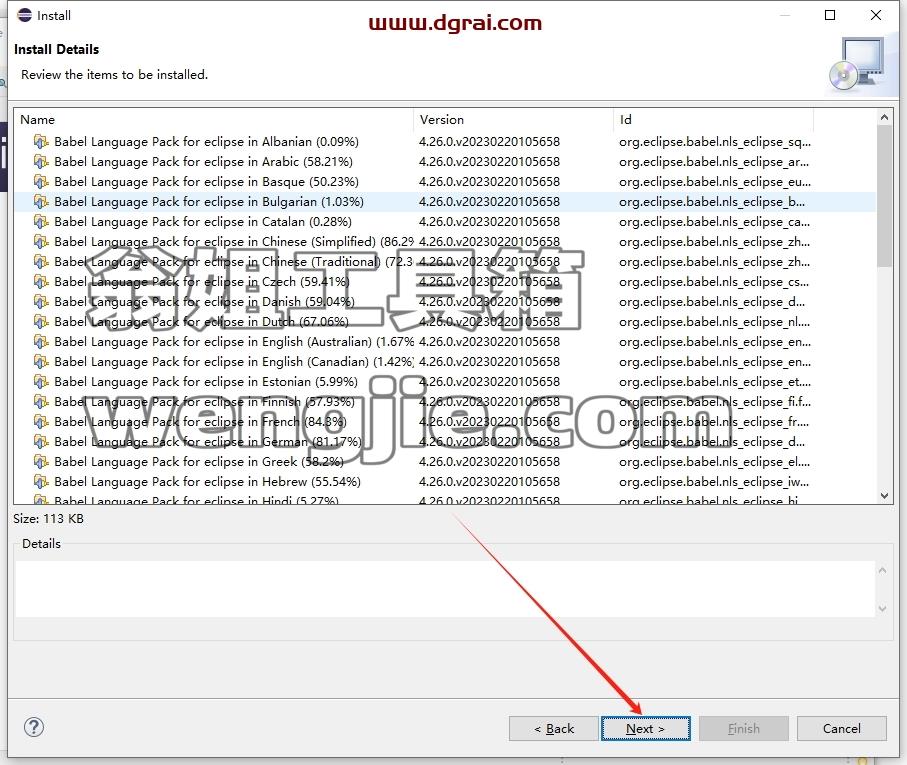Click the Albanian language pack icon

tap(41, 142)
